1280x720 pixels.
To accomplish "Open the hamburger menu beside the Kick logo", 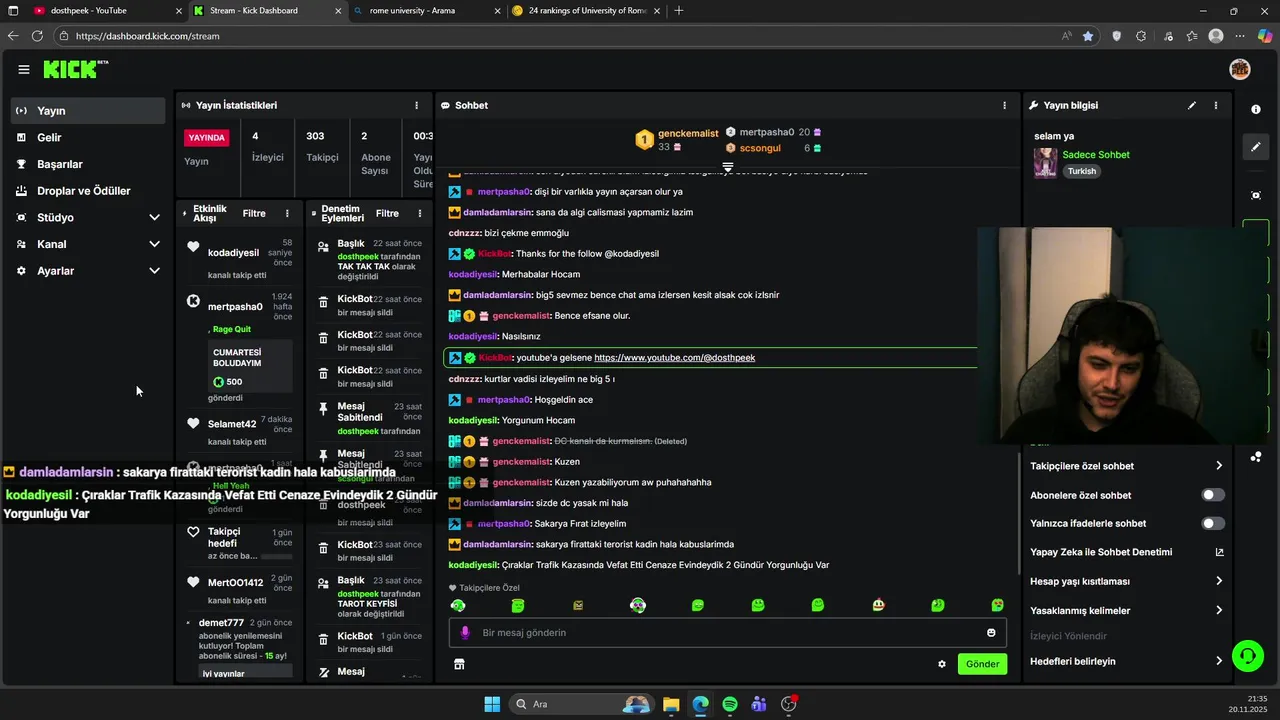I will [x=23, y=69].
